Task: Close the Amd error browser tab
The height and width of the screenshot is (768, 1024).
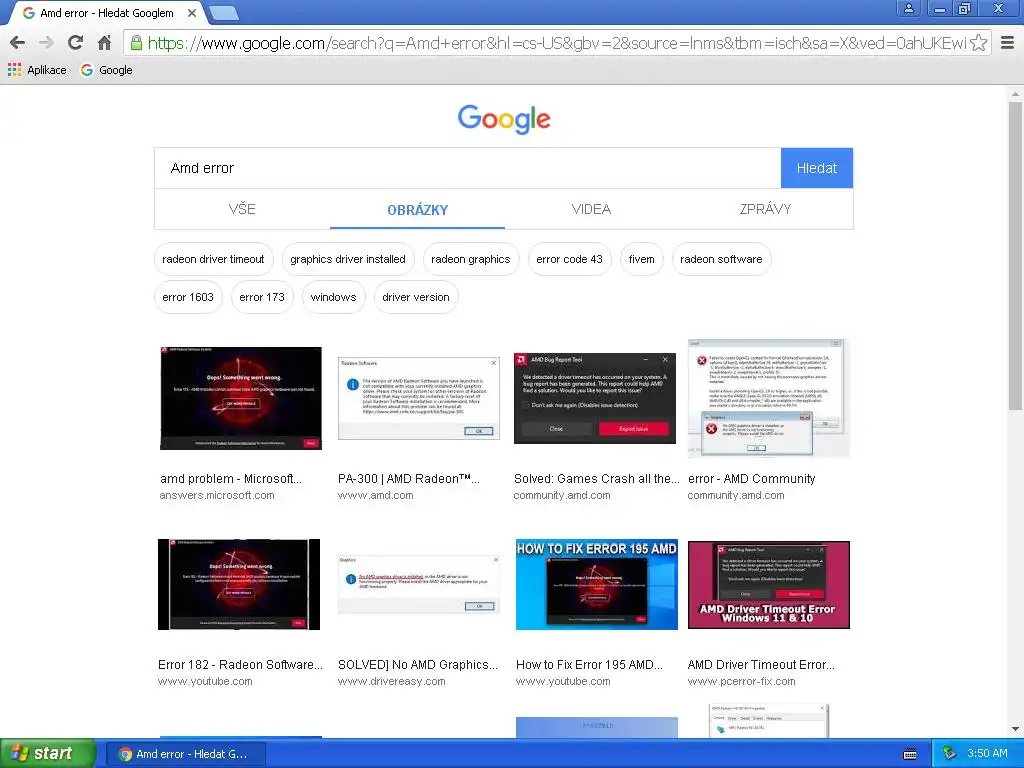Action: coord(191,13)
